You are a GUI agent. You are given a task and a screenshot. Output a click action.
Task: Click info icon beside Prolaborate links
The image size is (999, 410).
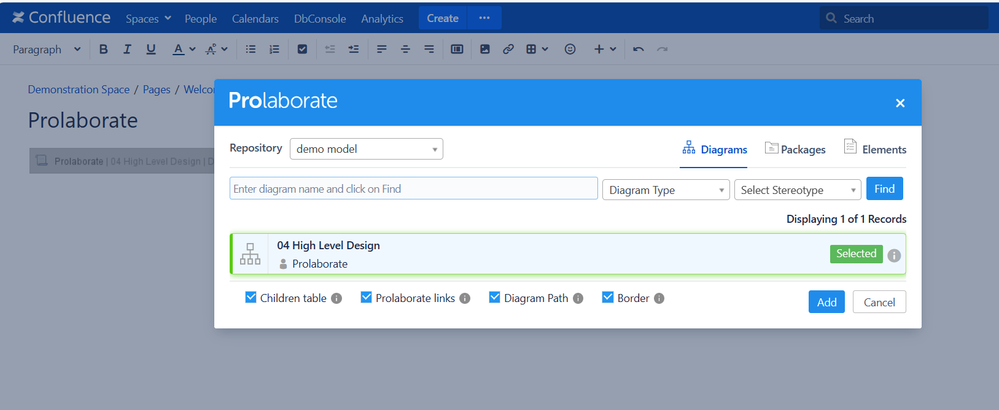coord(465,298)
